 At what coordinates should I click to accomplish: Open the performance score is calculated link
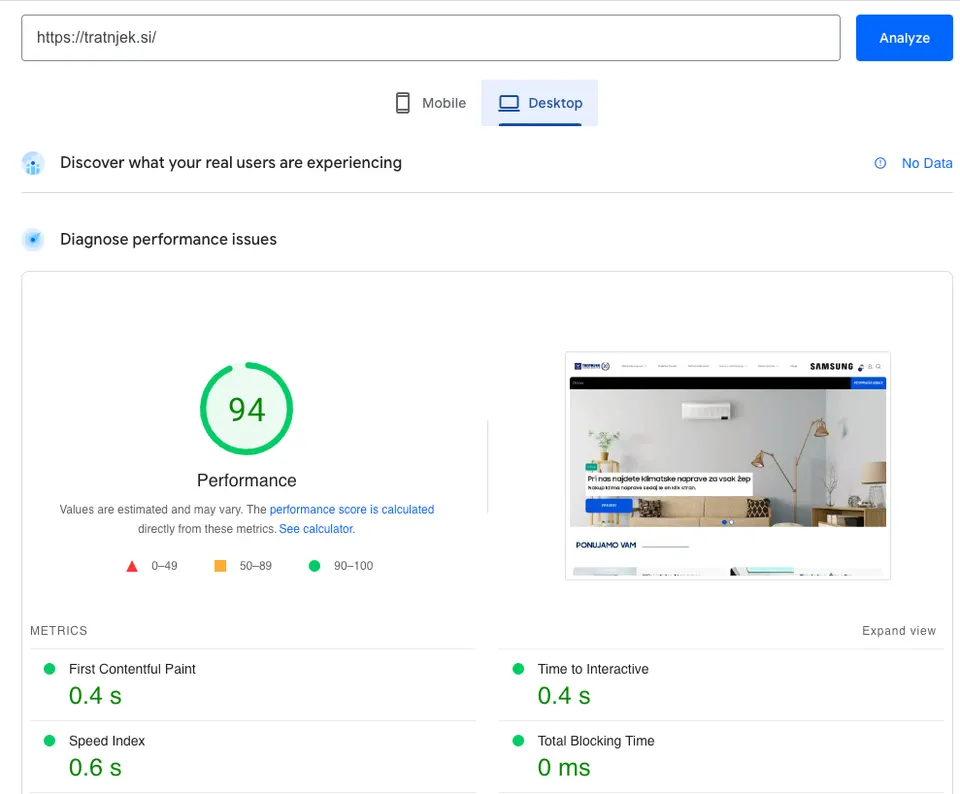tap(351, 509)
